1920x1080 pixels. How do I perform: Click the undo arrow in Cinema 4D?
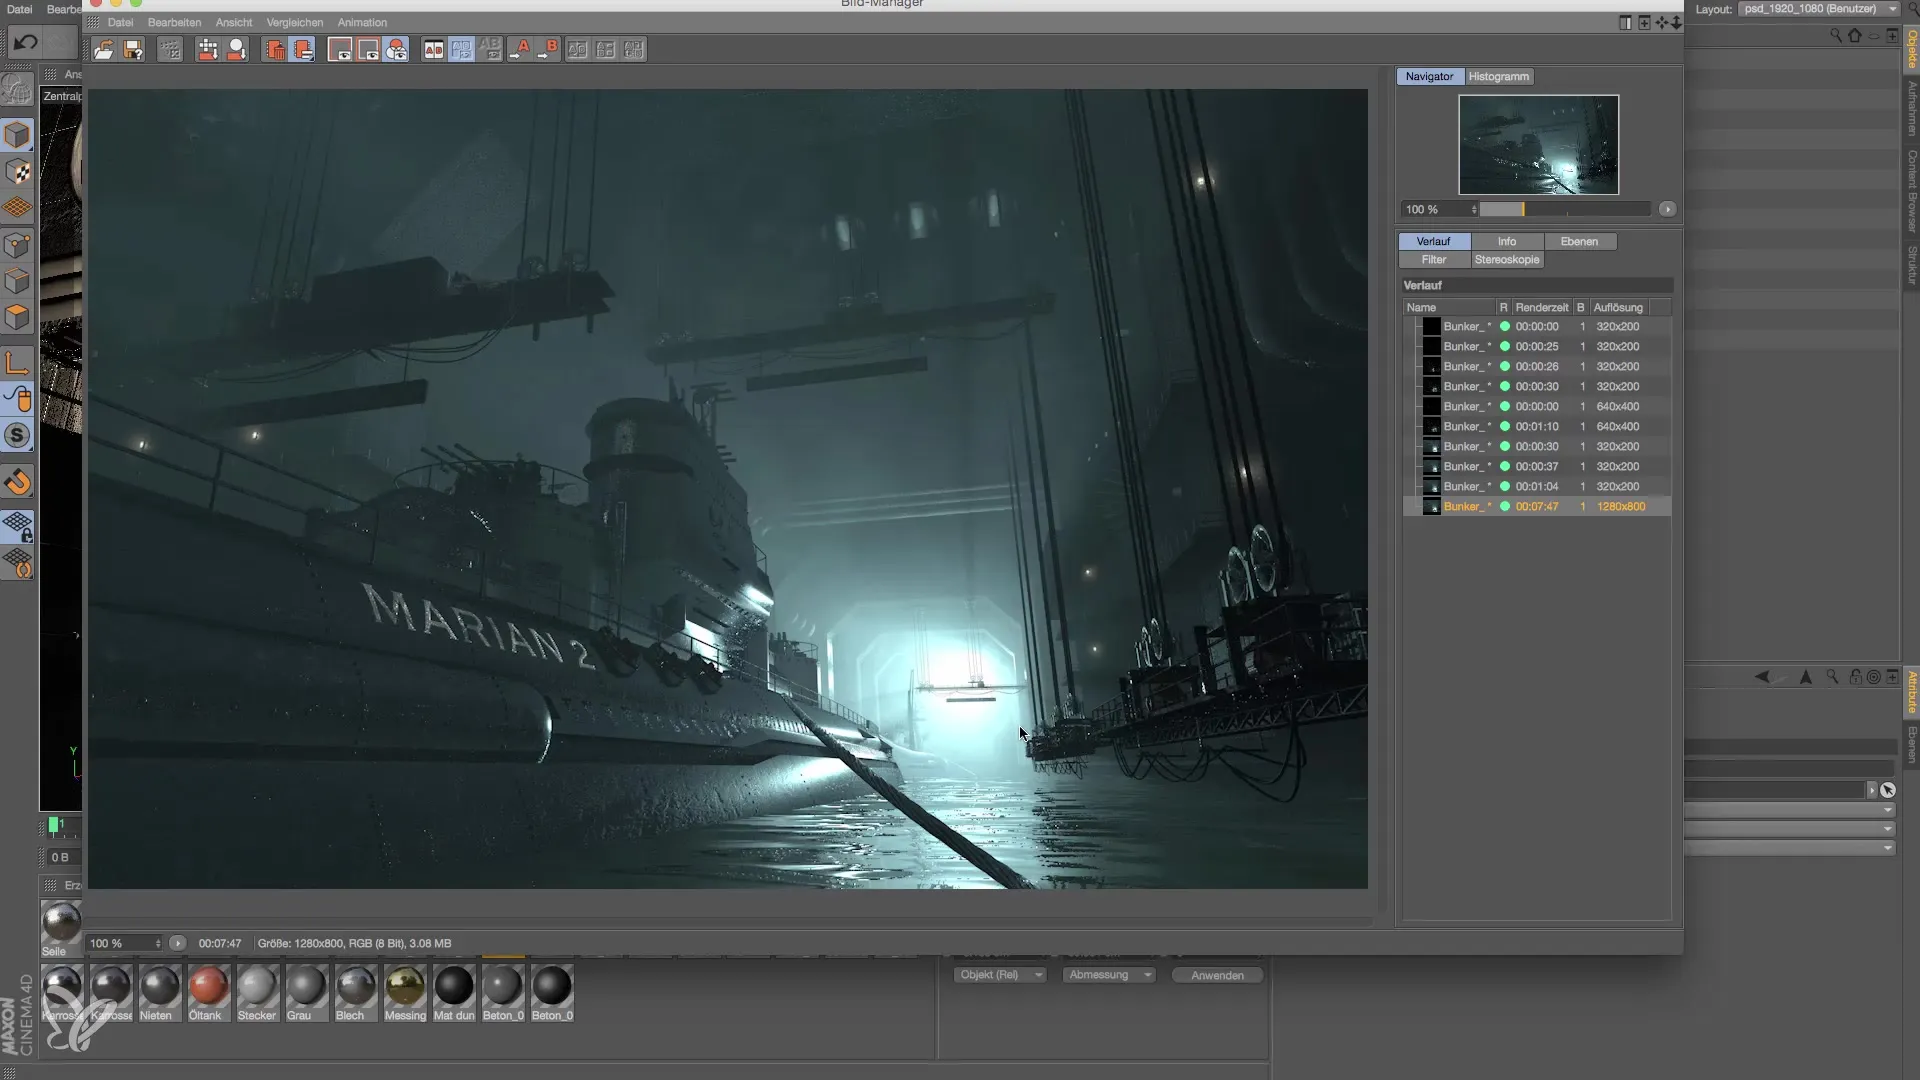tap(26, 42)
